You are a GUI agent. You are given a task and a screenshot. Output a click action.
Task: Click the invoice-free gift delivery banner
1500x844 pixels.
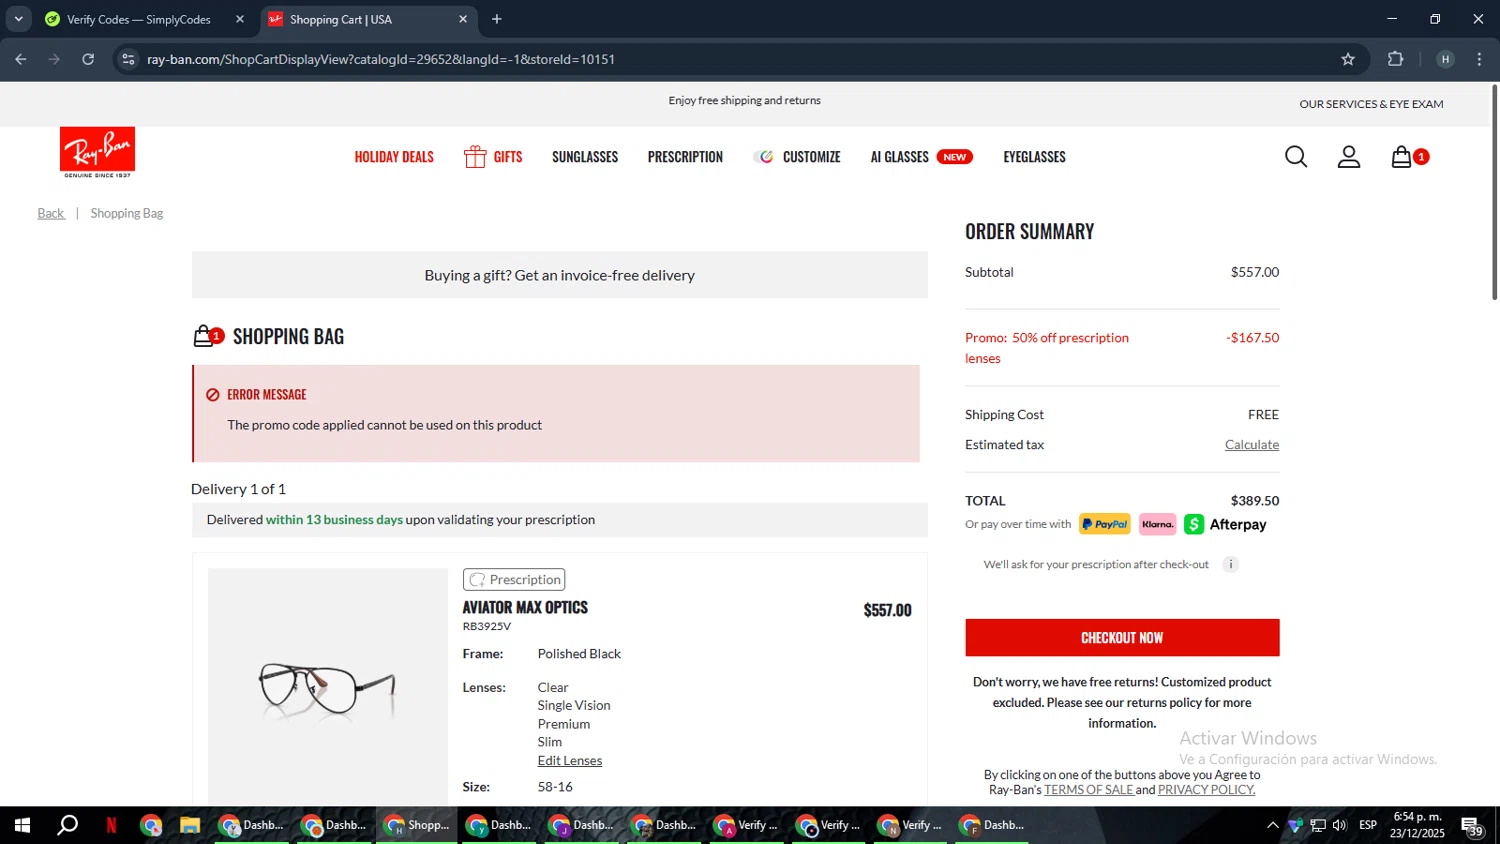coord(559,275)
